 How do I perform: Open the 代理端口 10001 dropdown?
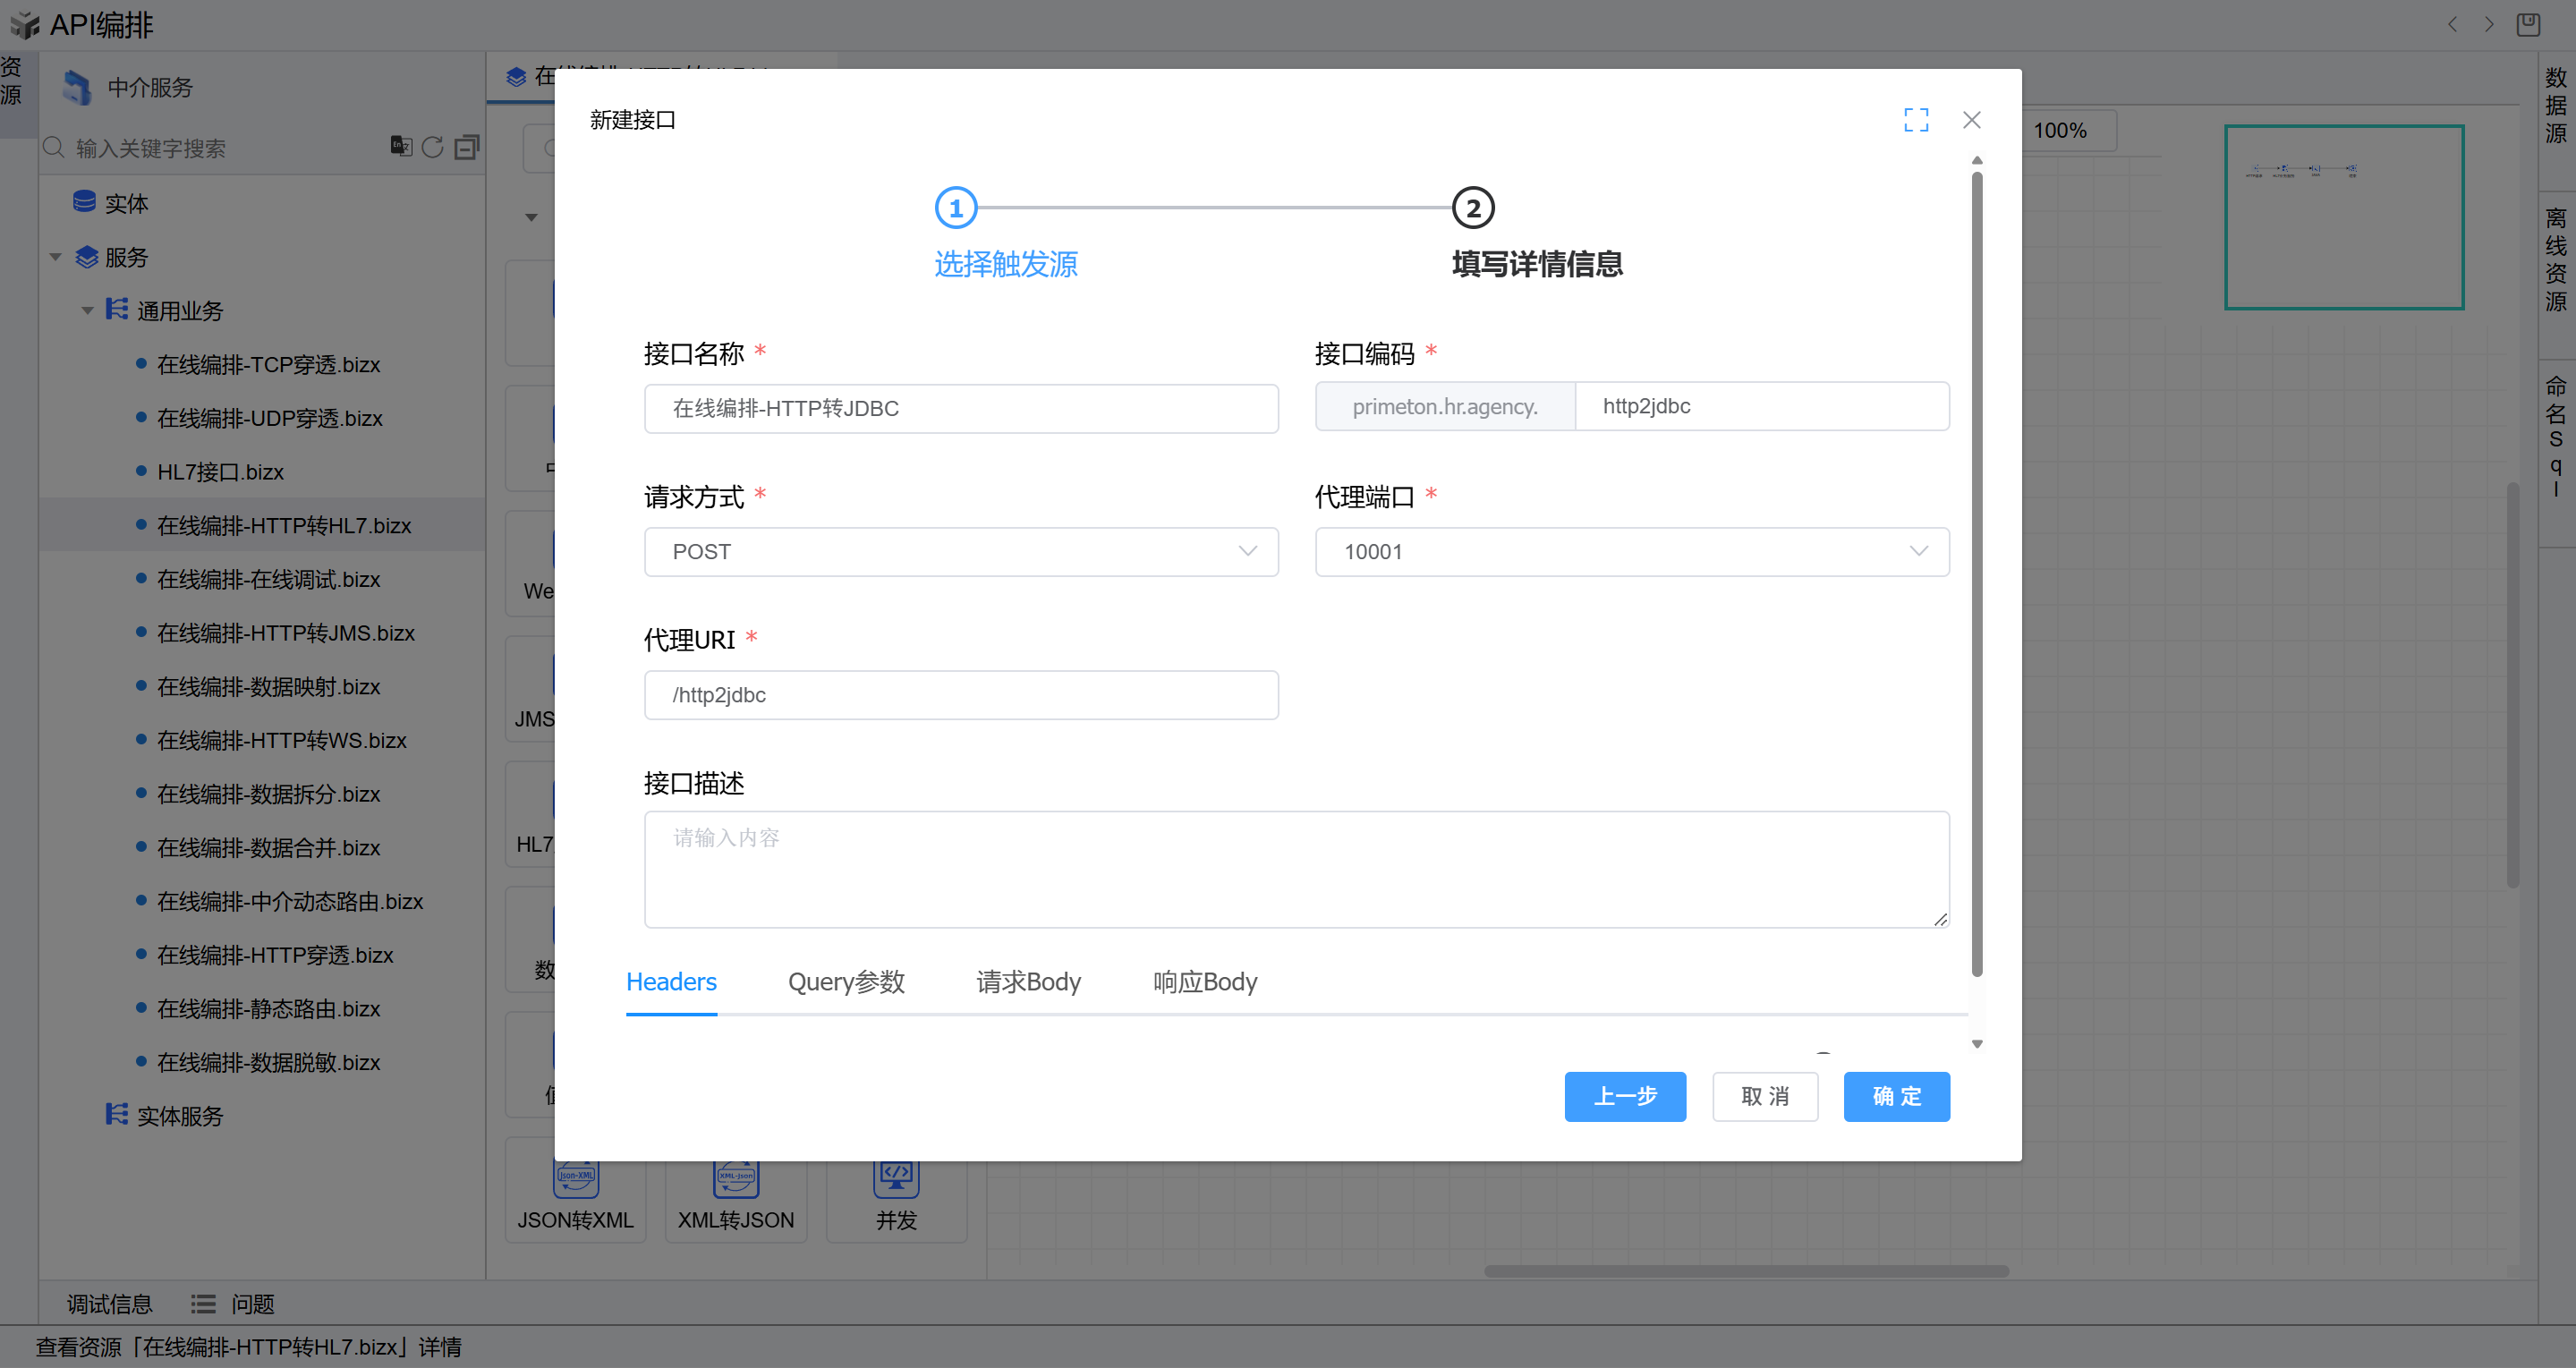click(1631, 551)
